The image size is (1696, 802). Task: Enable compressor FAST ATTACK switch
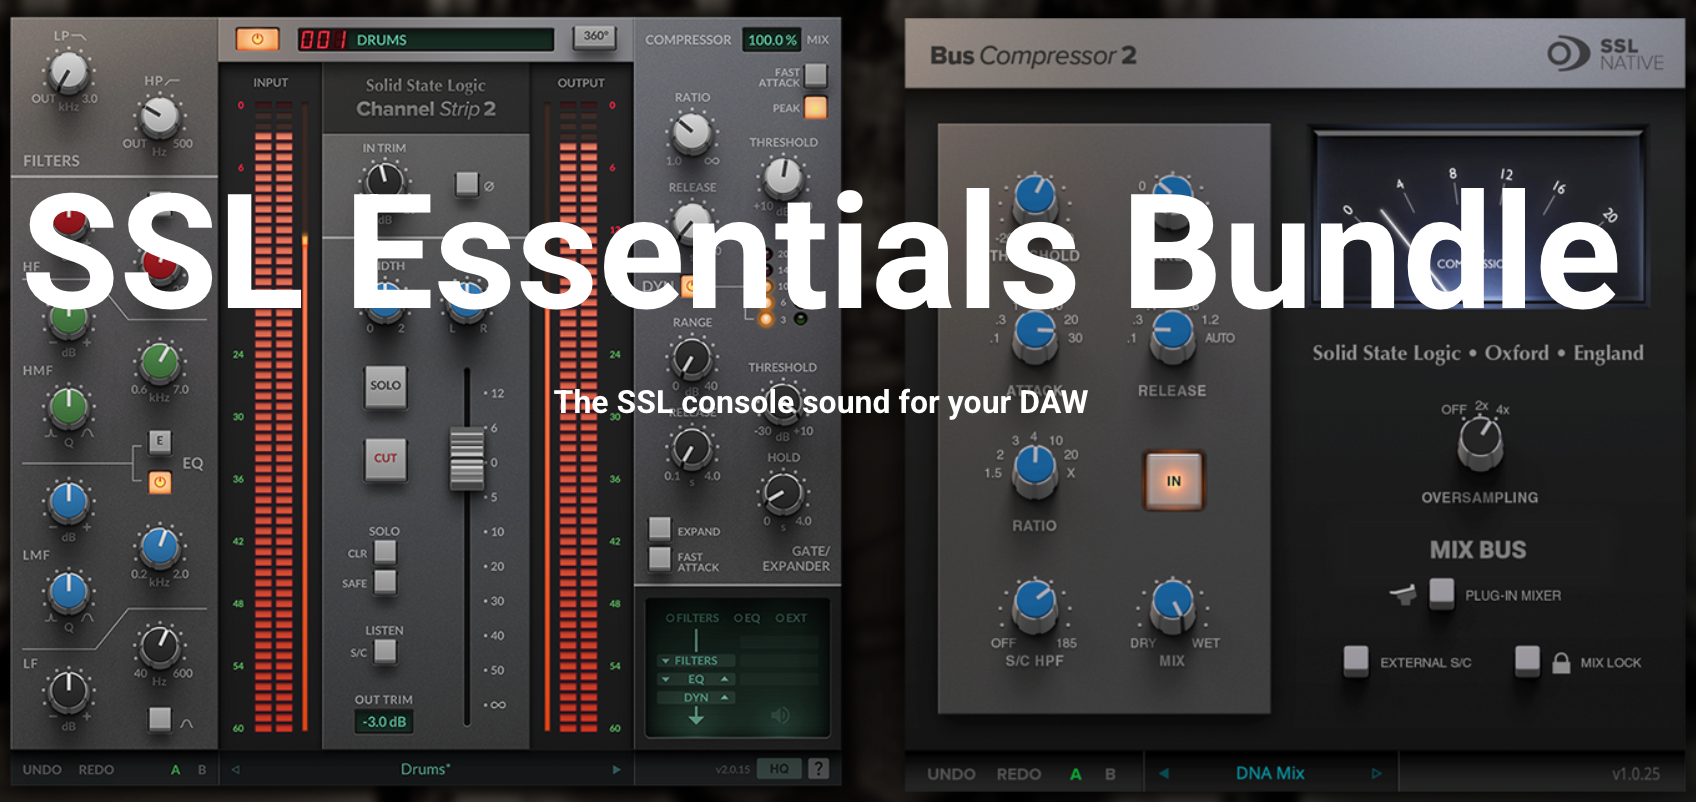point(816,75)
